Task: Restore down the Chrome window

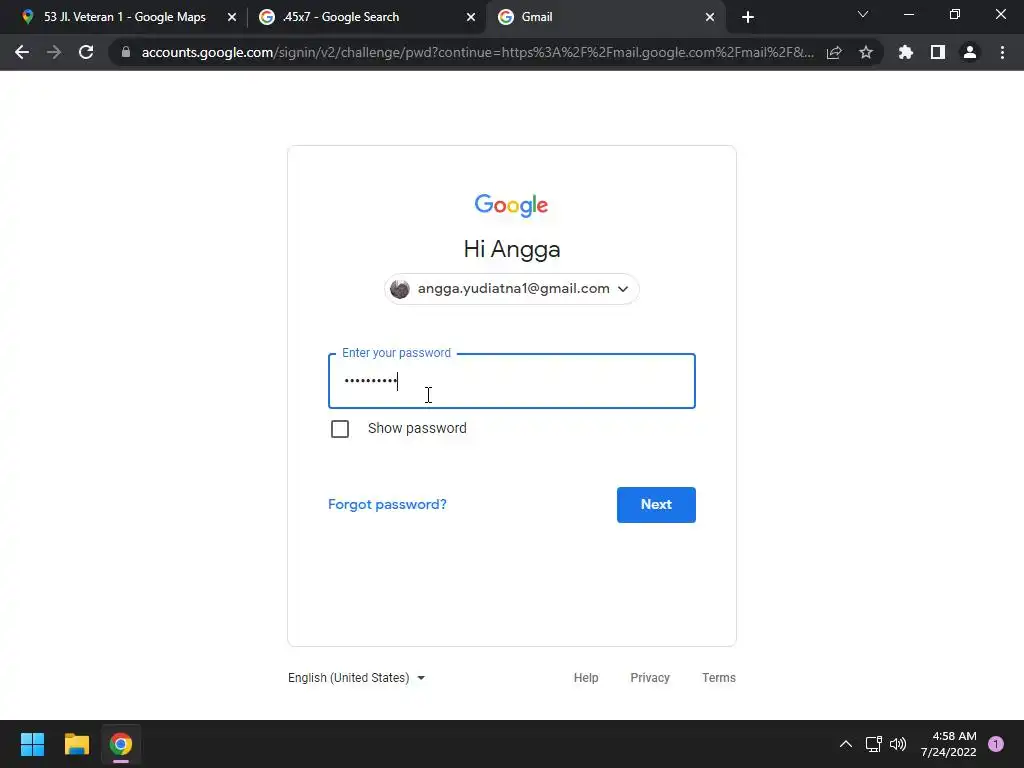Action: point(955,14)
